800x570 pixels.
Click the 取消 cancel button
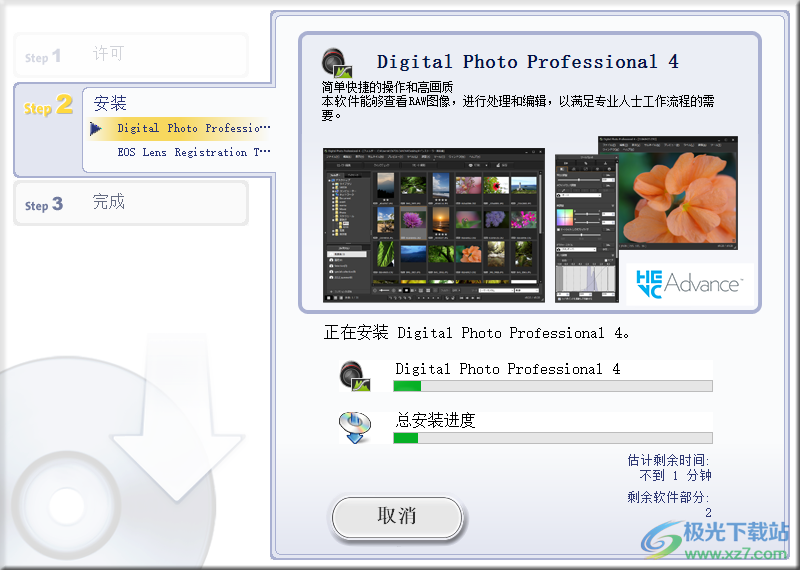pos(397,517)
